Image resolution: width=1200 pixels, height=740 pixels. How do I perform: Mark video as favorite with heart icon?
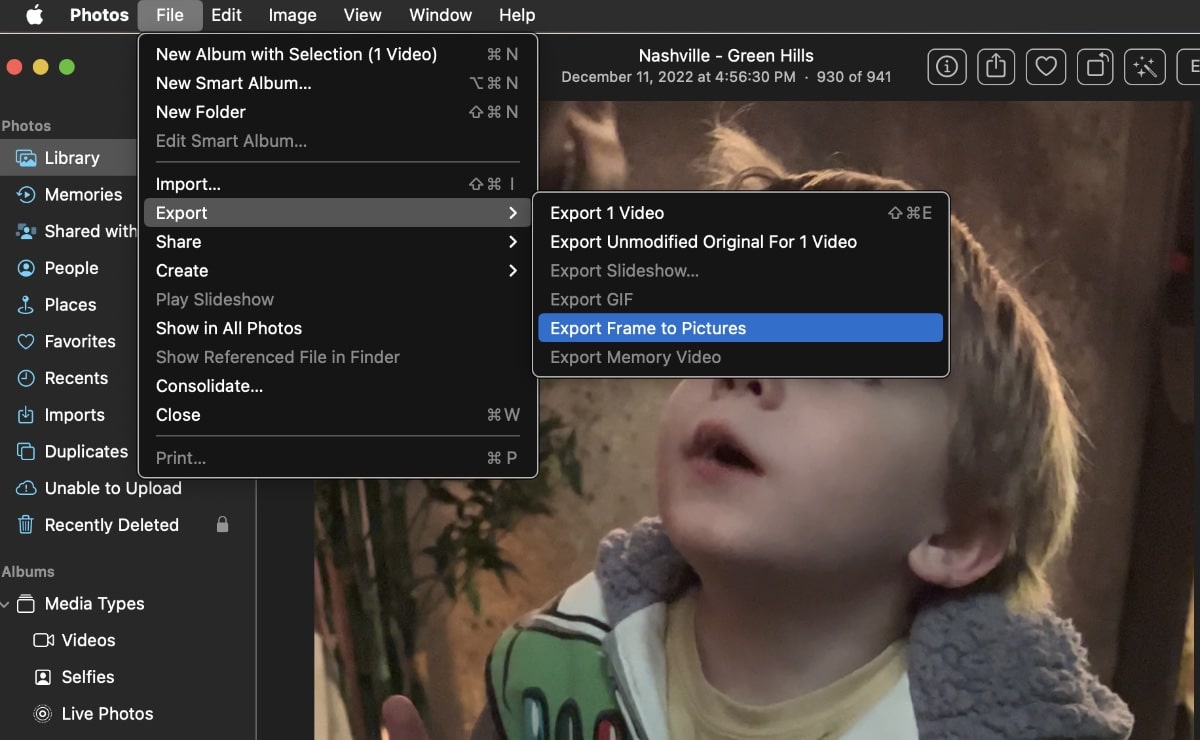pos(1046,67)
